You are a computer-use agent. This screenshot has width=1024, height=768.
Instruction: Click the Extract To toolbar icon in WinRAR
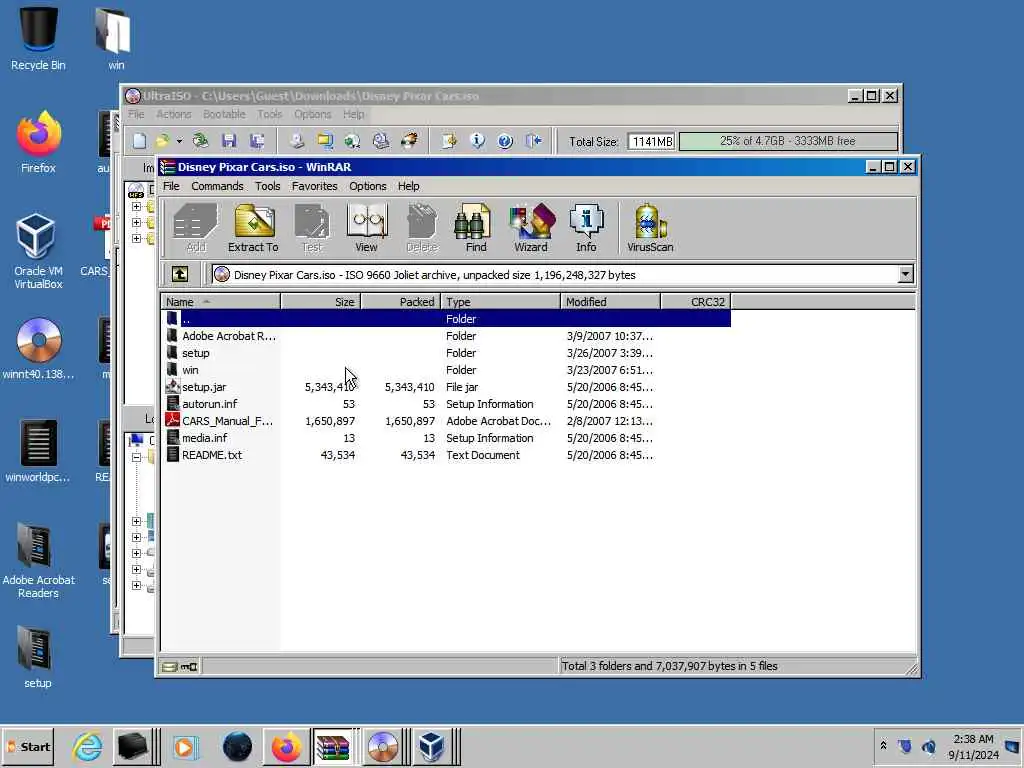click(x=253, y=228)
